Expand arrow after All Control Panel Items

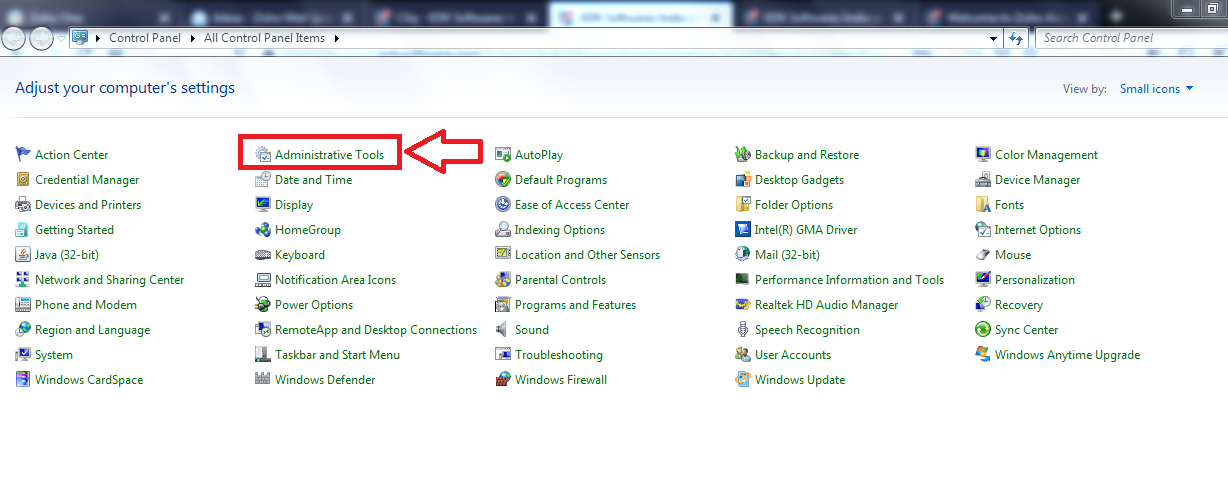coord(337,38)
